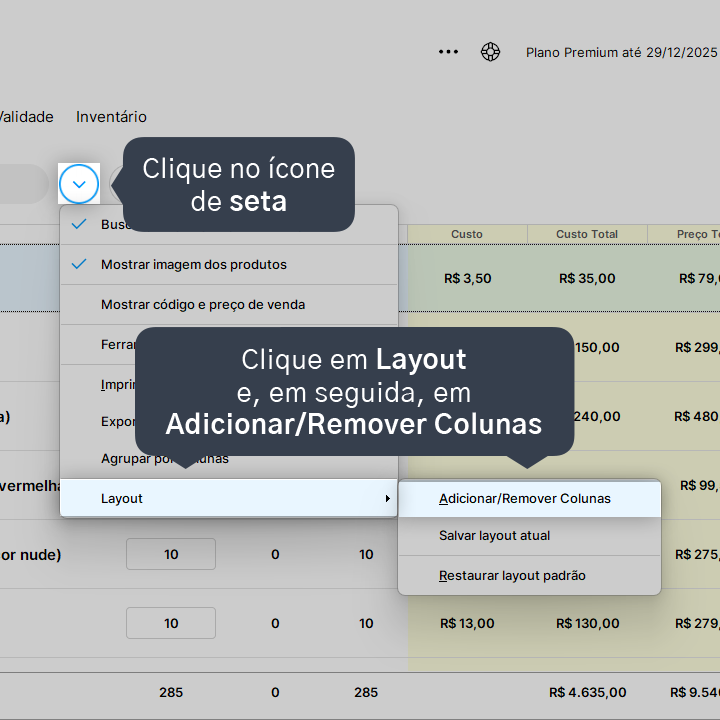Click the R$ 4.635,00 total footer value
Image resolution: width=720 pixels, height=720 pixels.
pos(587,692)
